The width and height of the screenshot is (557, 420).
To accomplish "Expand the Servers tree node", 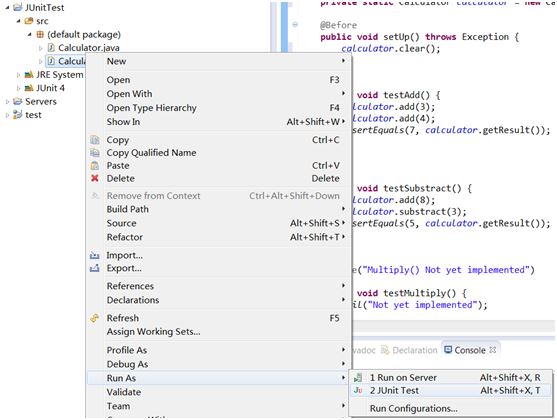I will [7, 102].
